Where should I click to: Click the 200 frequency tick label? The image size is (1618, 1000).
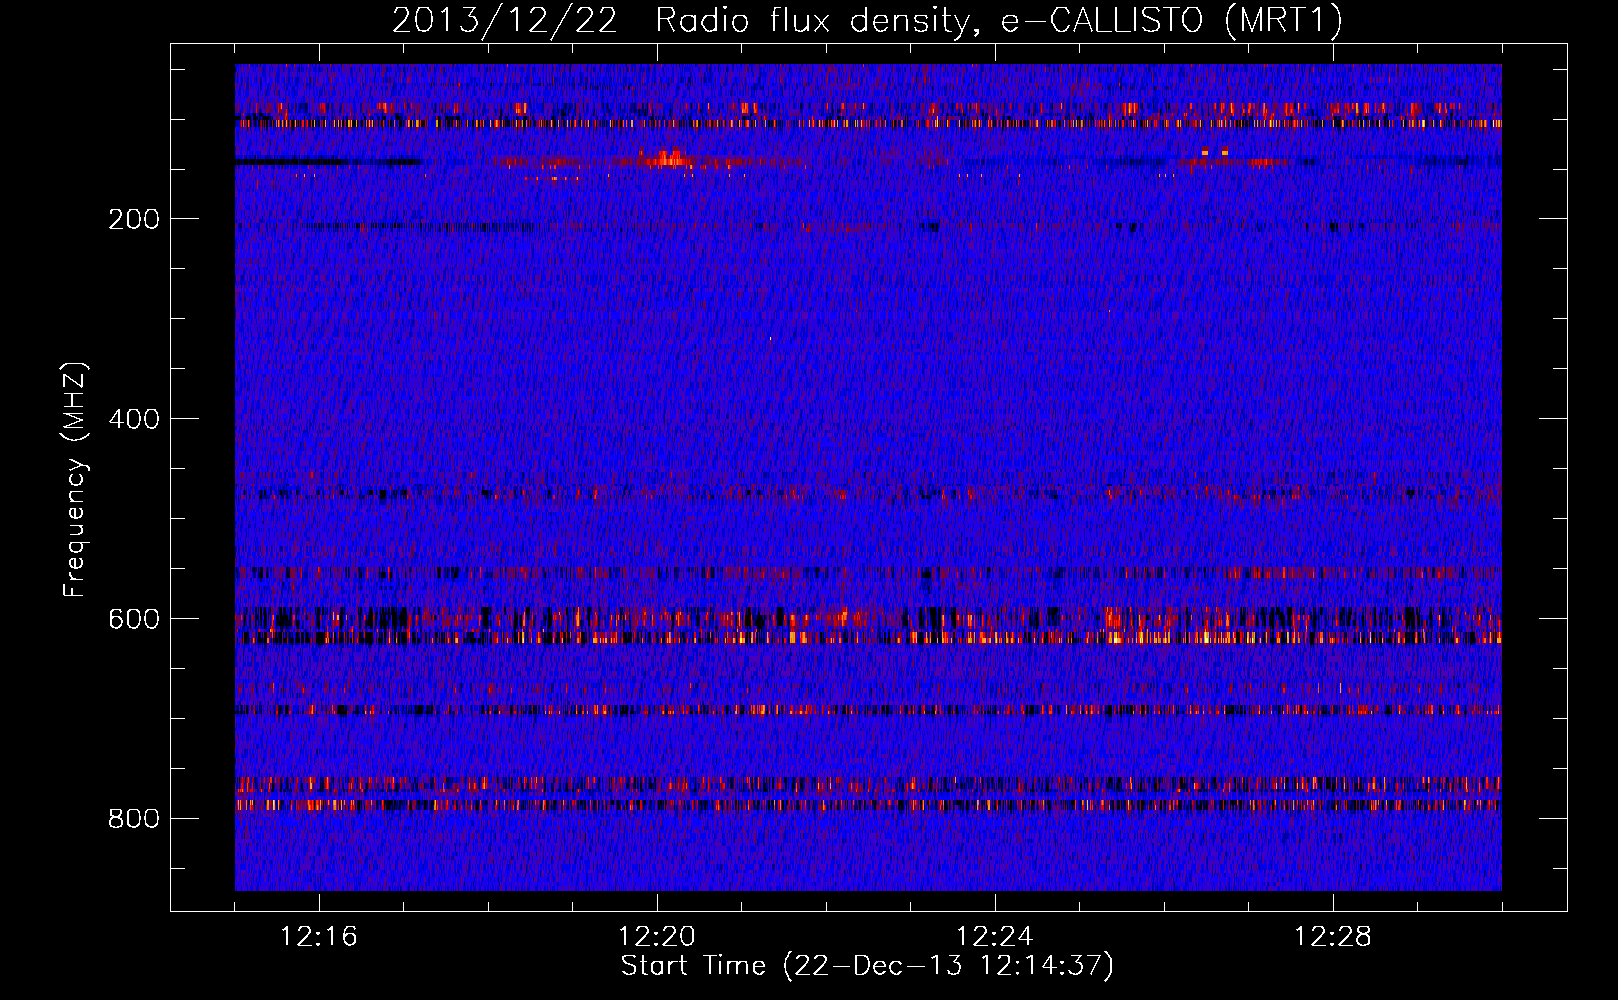tap(134, 219)
